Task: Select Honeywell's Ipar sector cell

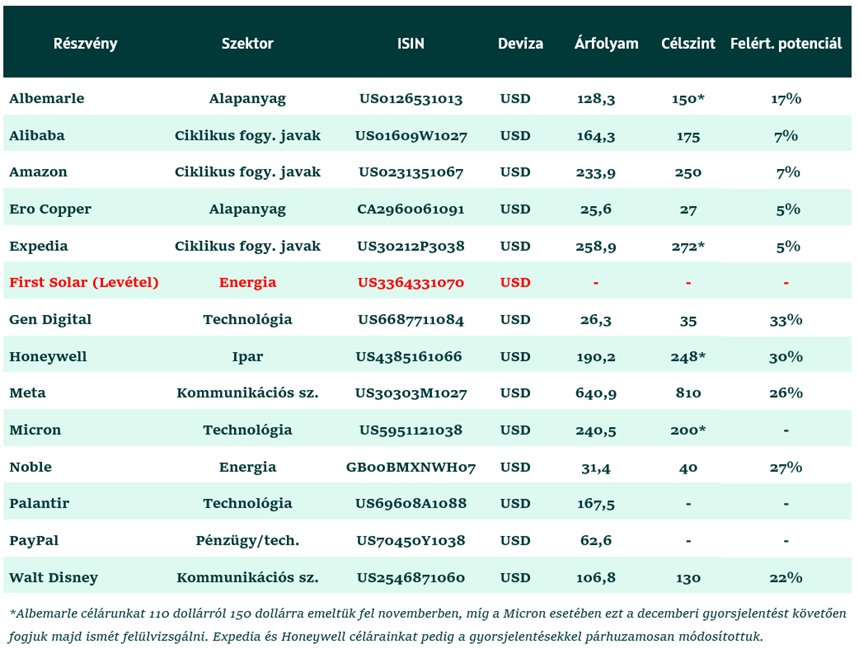Action: (x=247, y=357)
